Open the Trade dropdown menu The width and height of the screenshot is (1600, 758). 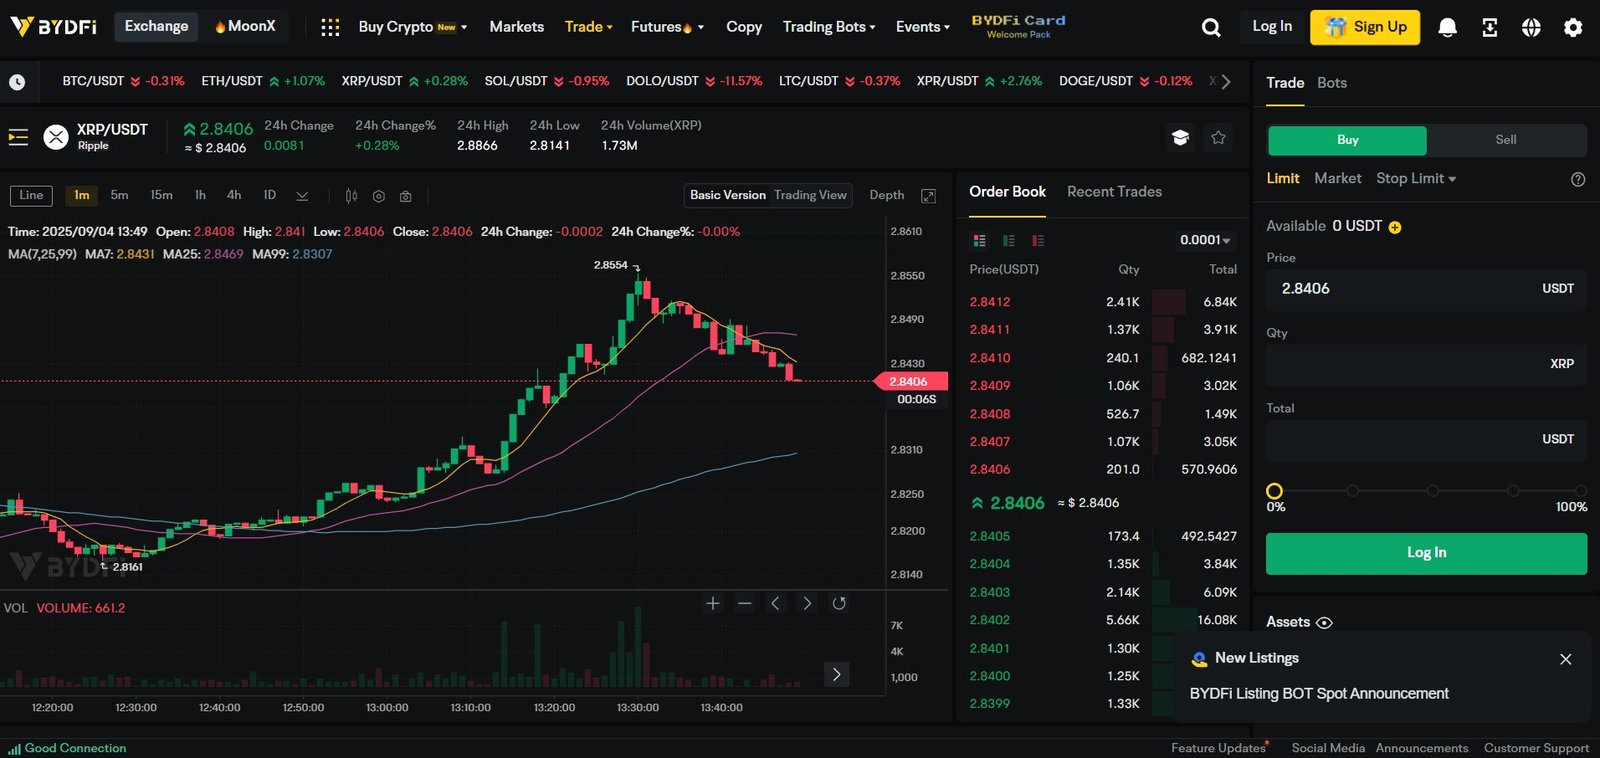pos(588,27)
